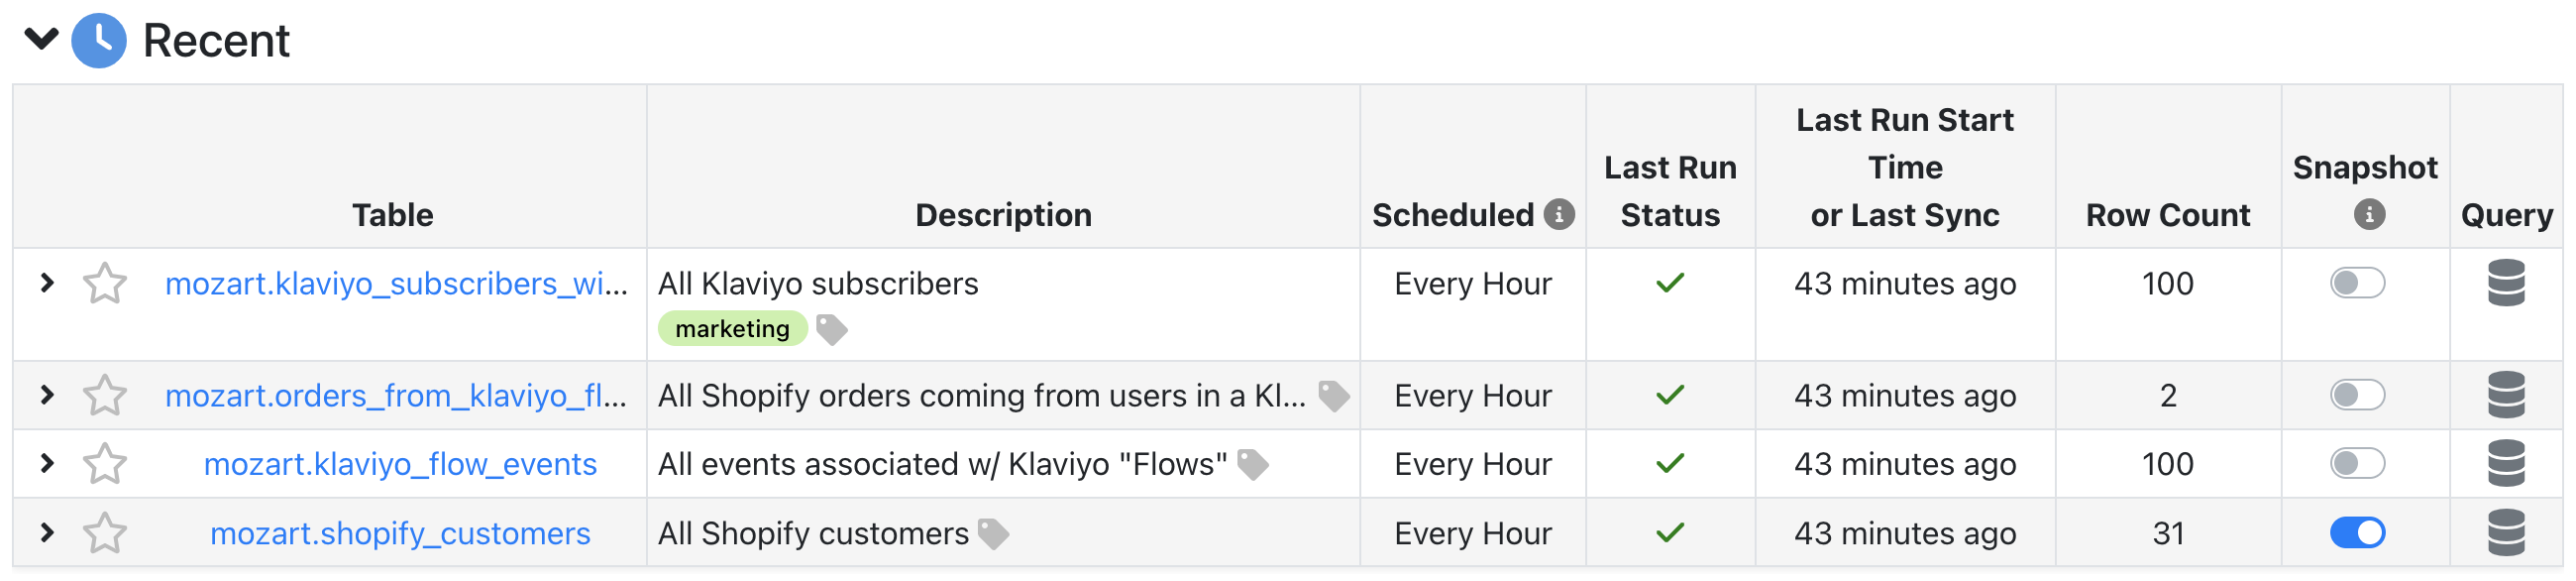The image size is (2576, 581).
Task: Click the Snapshot column info icon
Action: (x=2369, y=214)
